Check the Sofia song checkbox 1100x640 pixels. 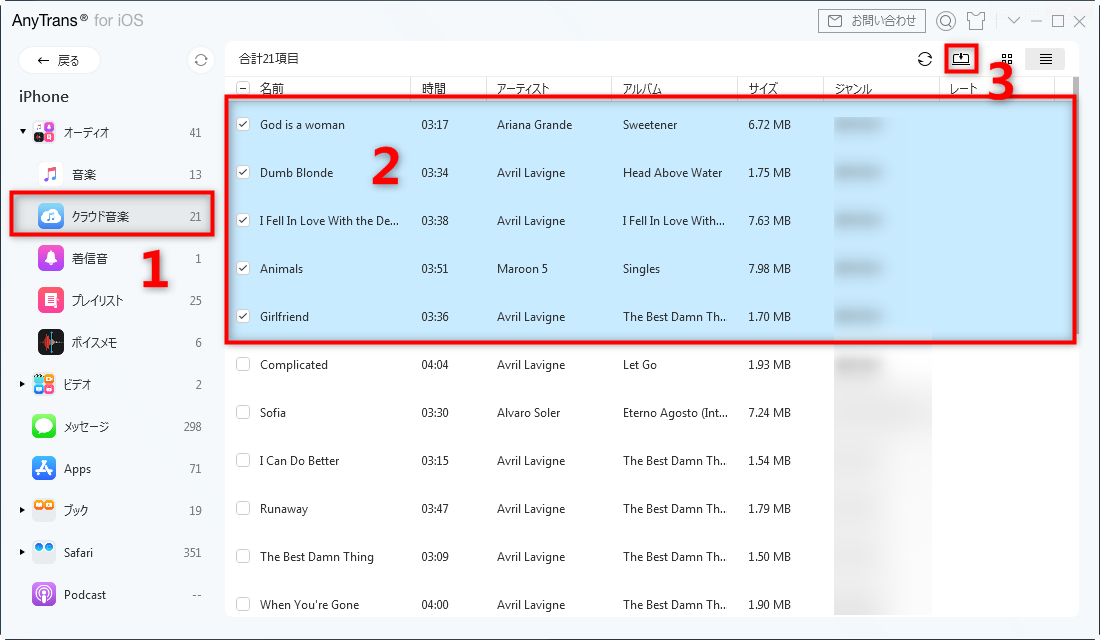point(243,412)
